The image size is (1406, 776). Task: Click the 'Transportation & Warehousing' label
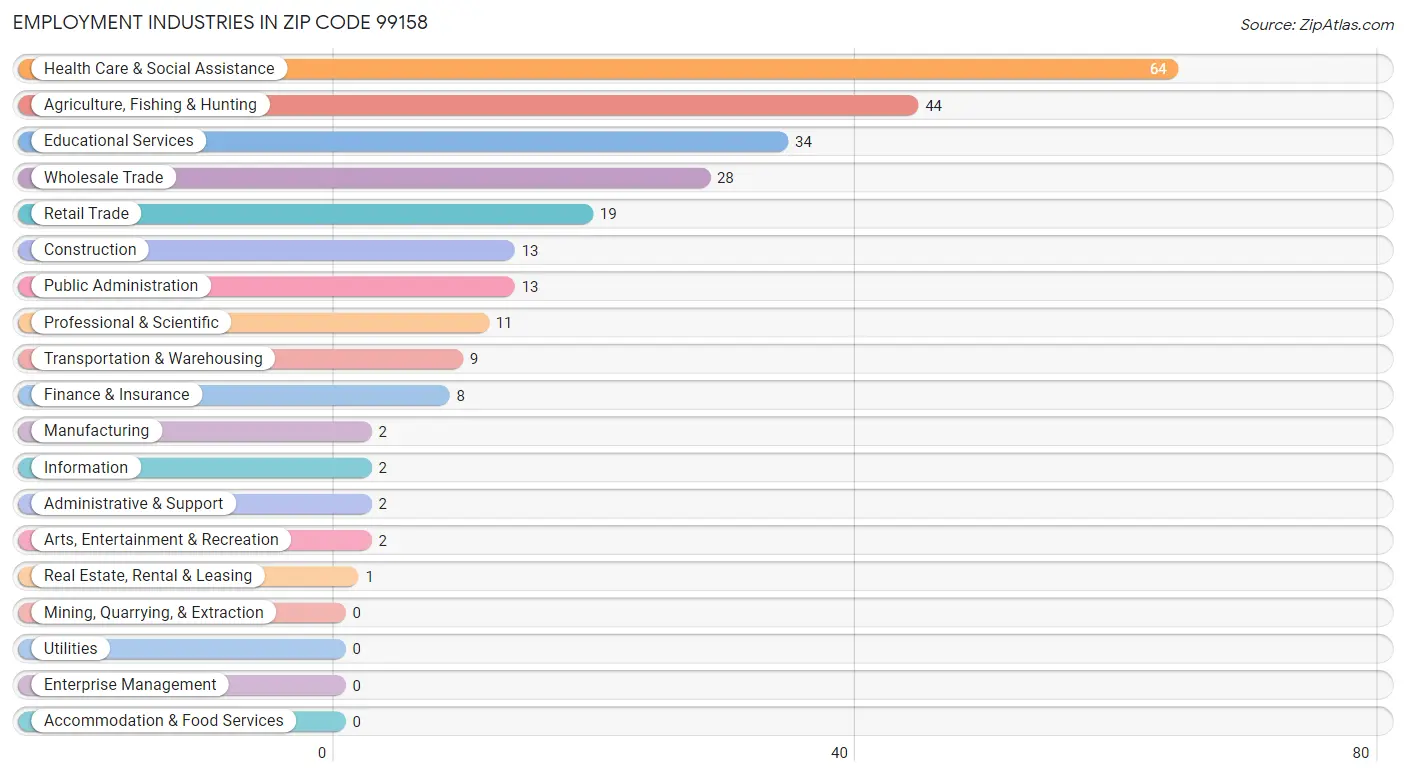click(x=153, y=359)
